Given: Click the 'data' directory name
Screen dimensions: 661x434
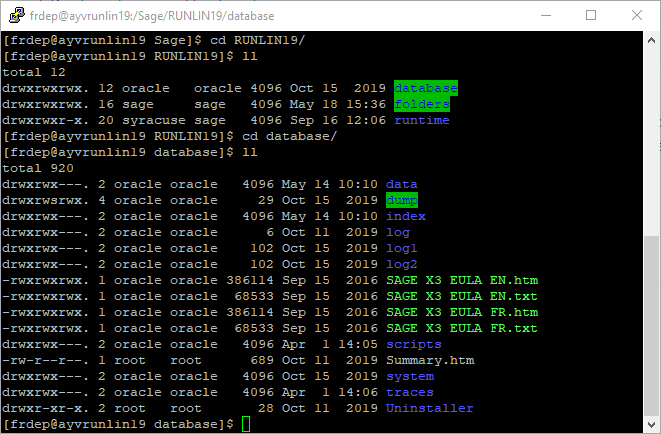Looking at the screenshot, I should pos(401,184).
